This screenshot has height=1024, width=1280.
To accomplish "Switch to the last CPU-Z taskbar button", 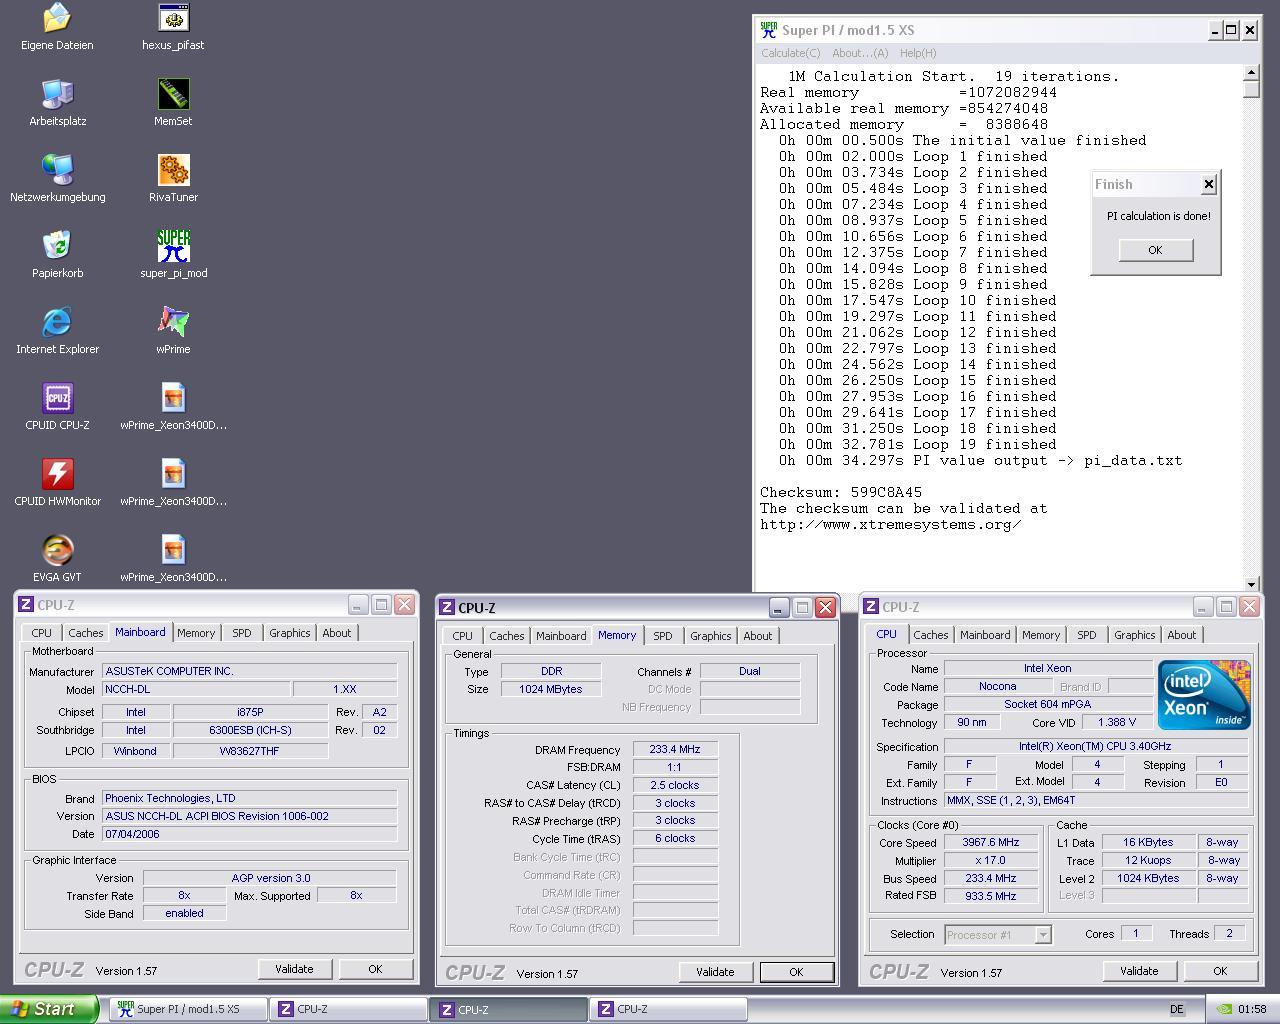I will click(668, 1009).
